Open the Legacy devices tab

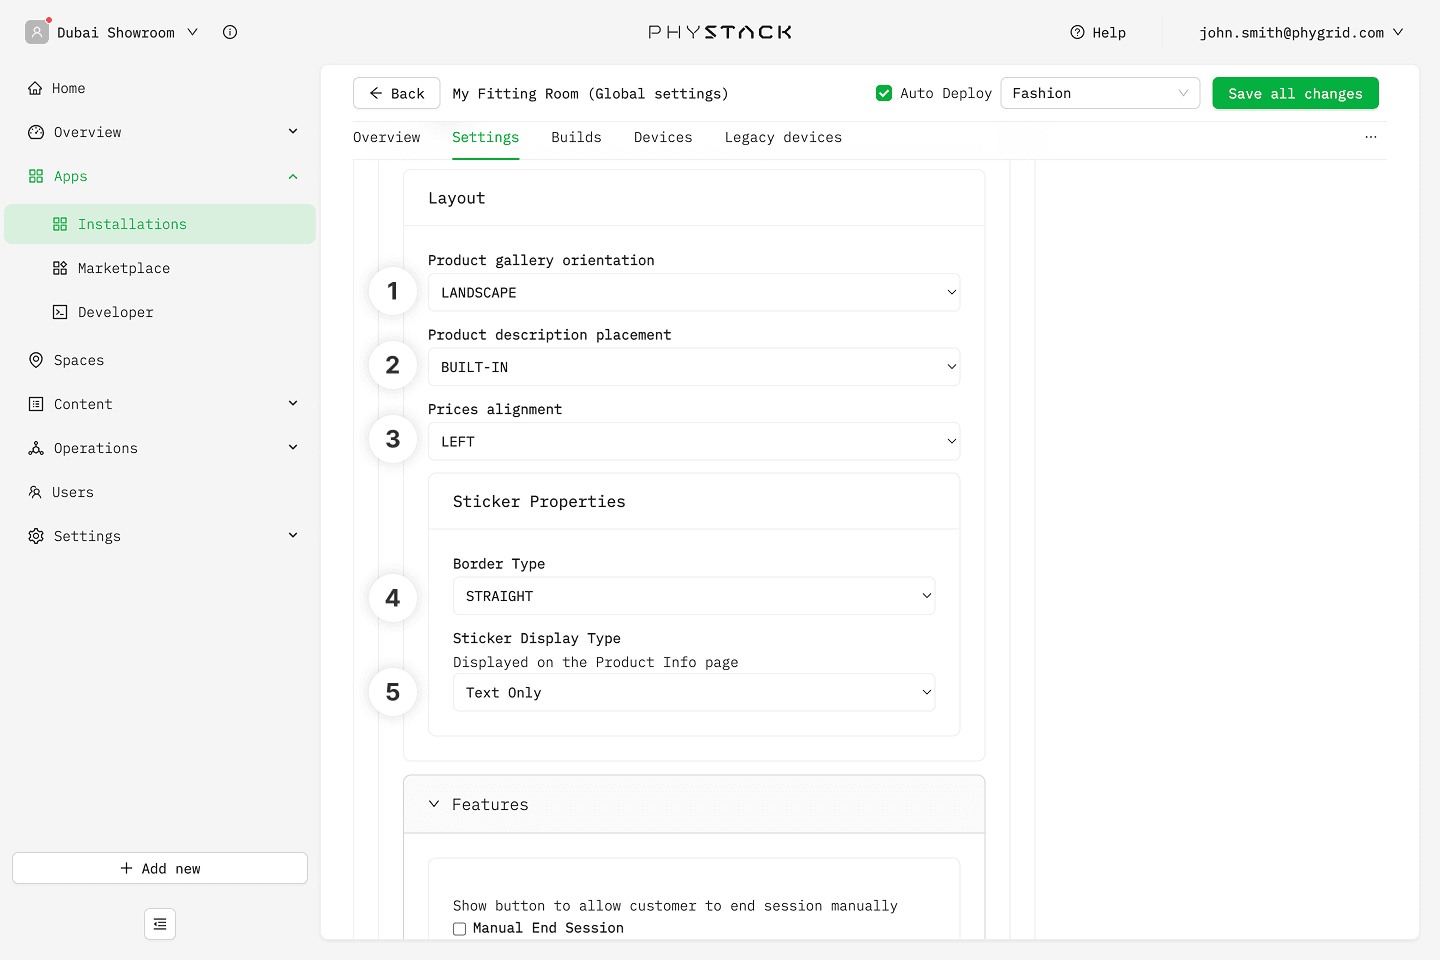(x=783, y=137)
